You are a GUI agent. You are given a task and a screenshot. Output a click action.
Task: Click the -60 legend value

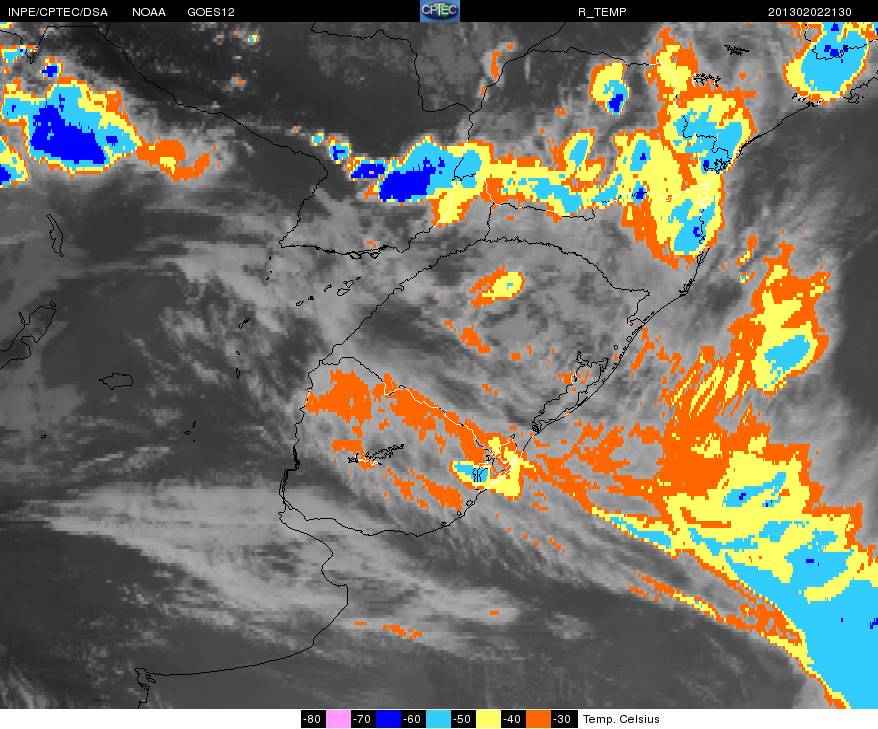click(x=413, y=719)
